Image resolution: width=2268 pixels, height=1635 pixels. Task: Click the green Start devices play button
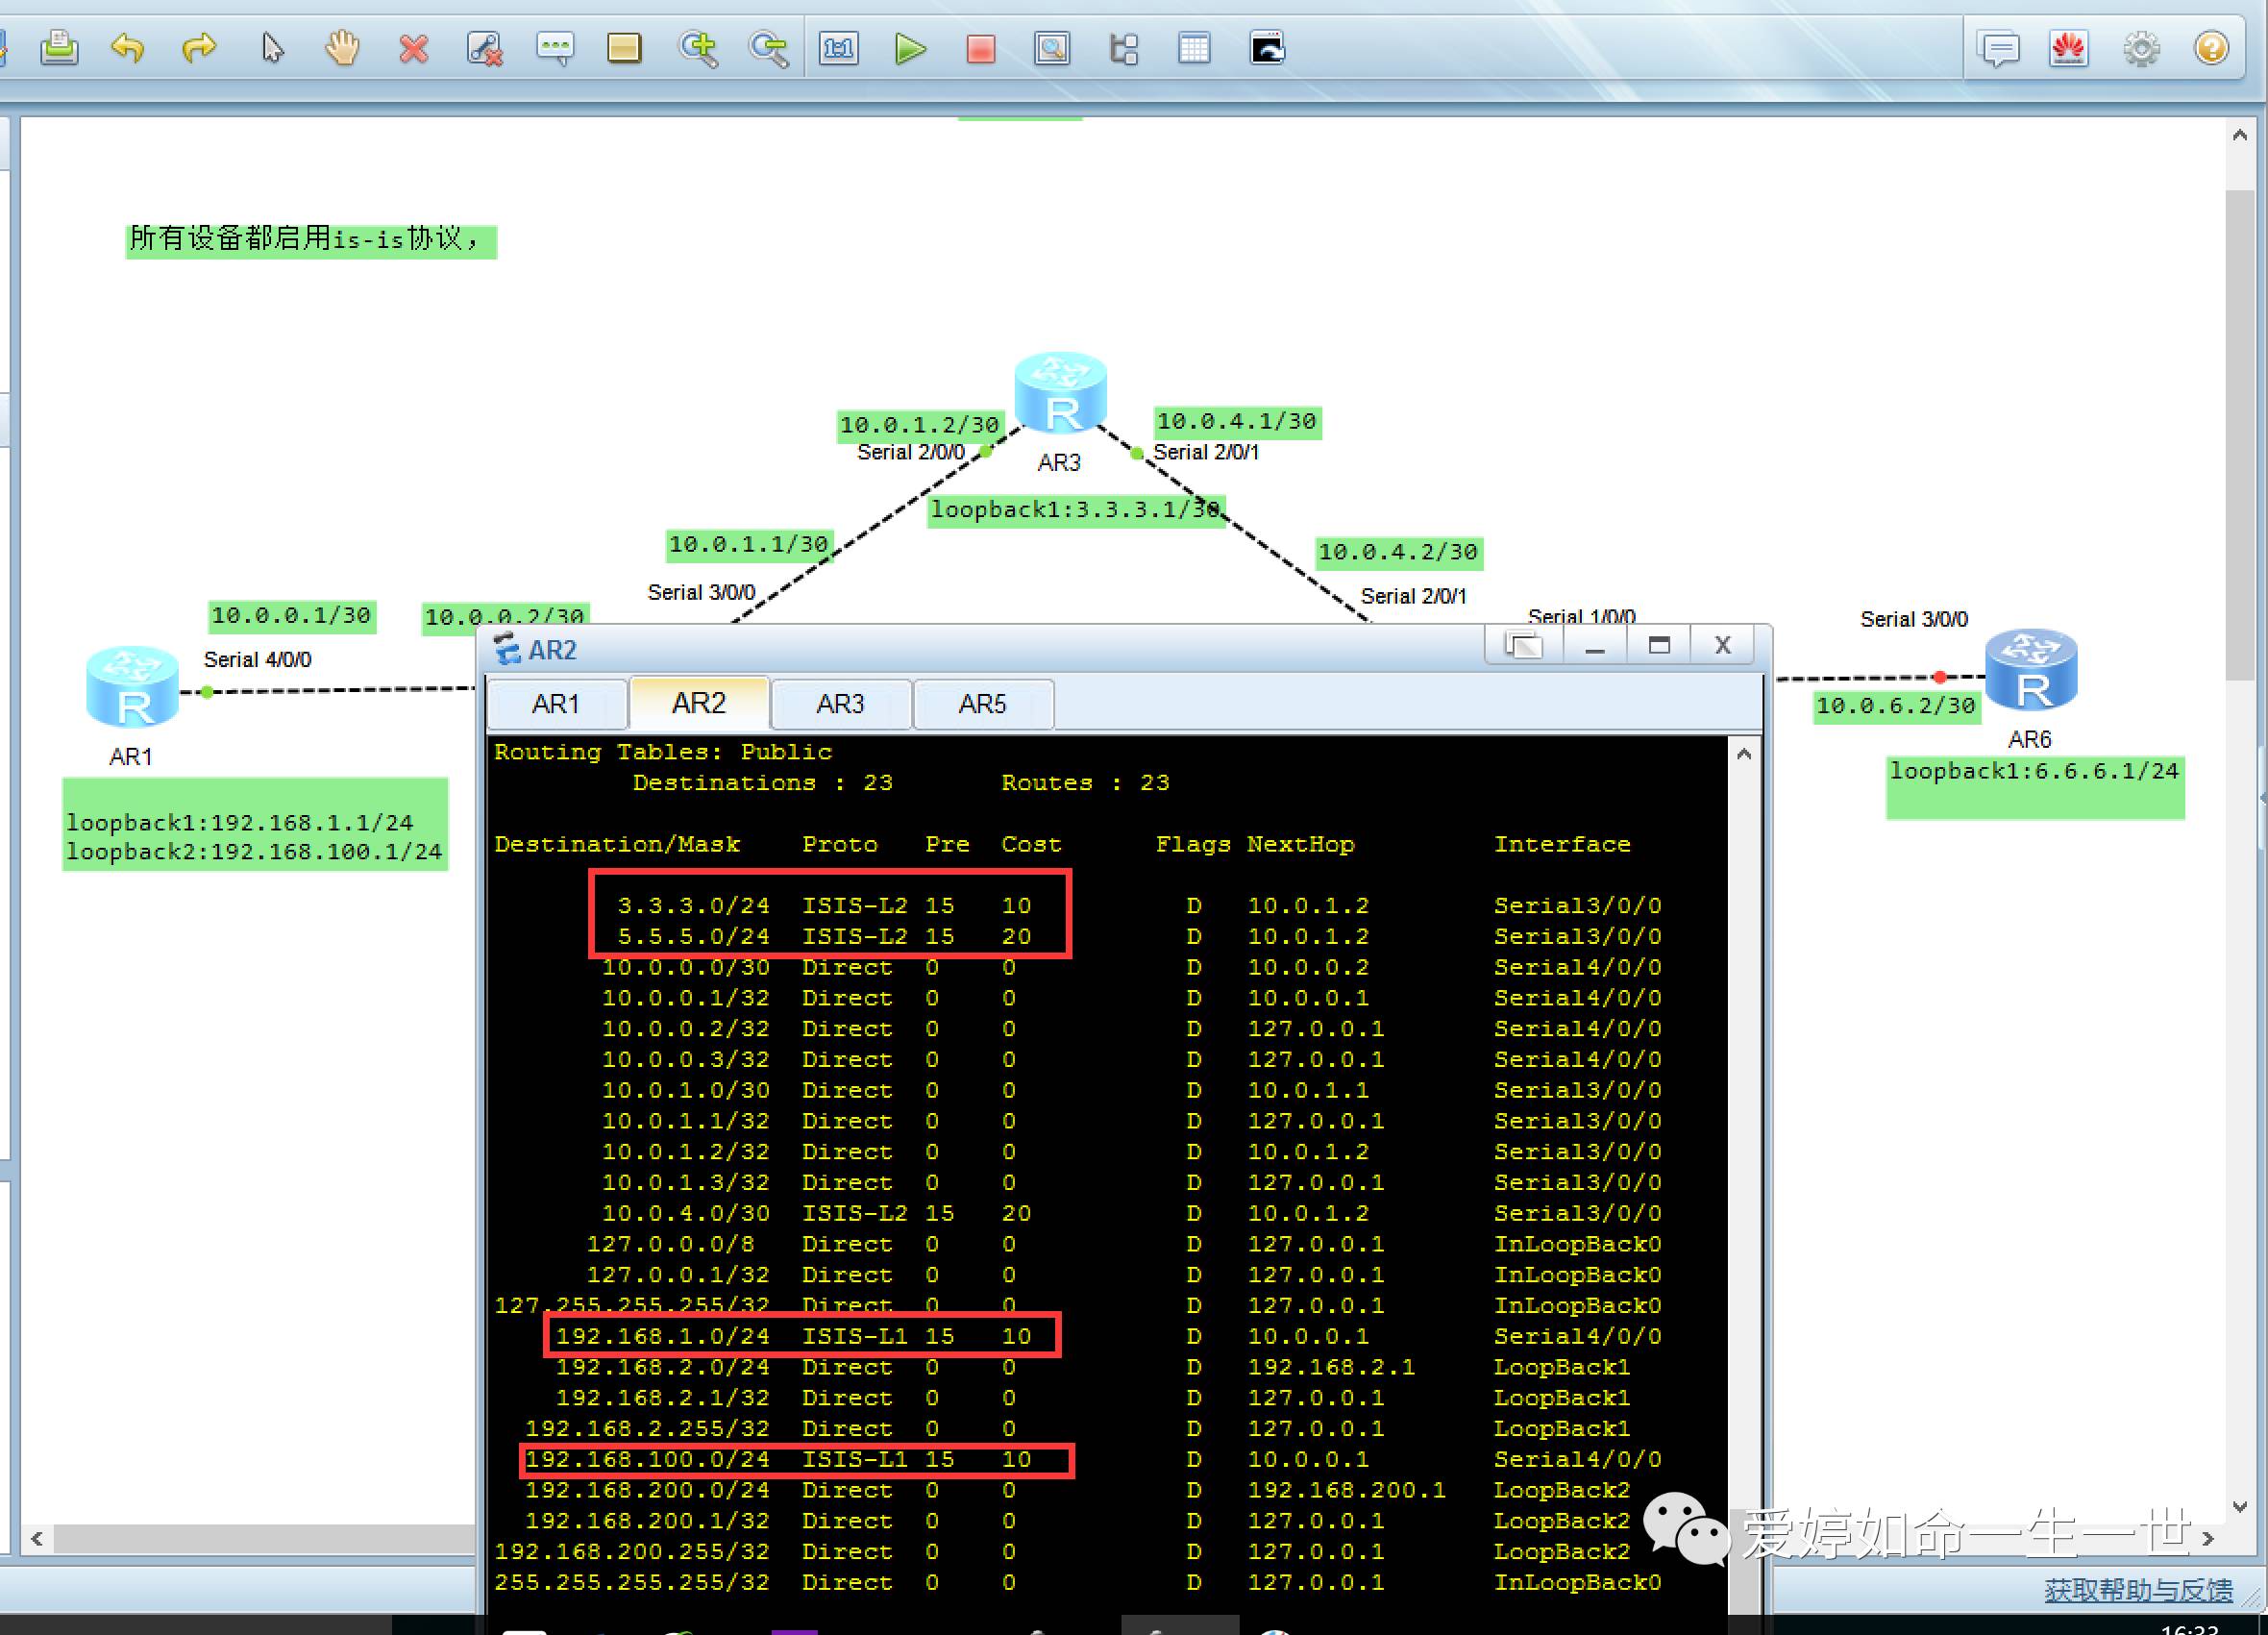[x=909, y=48]
